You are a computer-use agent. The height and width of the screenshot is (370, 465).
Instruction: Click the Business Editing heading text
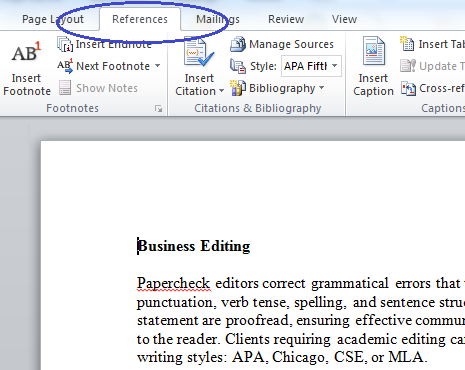[x=194, y=246]
